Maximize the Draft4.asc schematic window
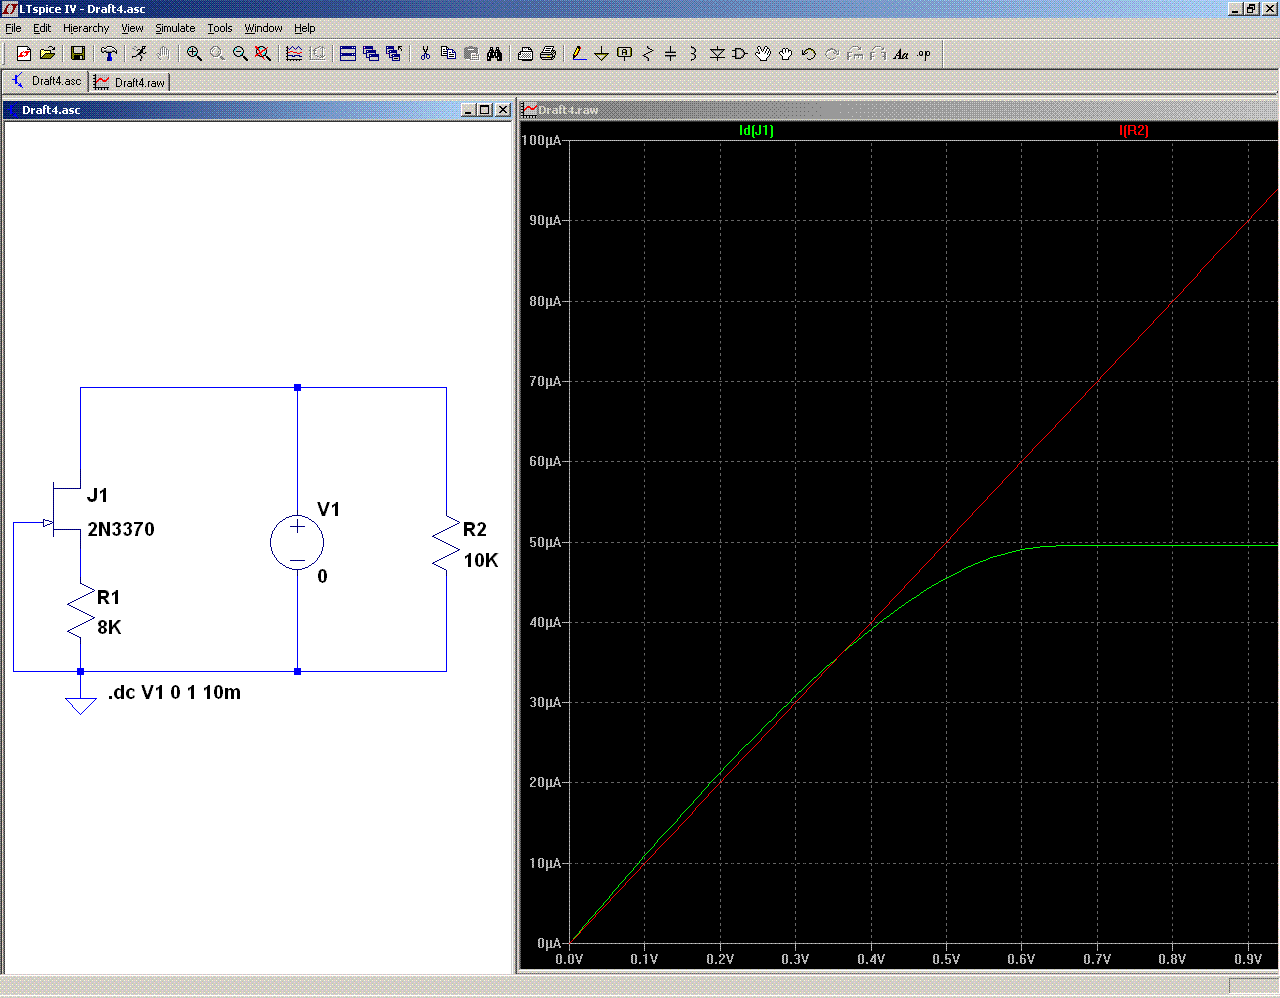The image size is (1280, 998). tap(485, 110)
